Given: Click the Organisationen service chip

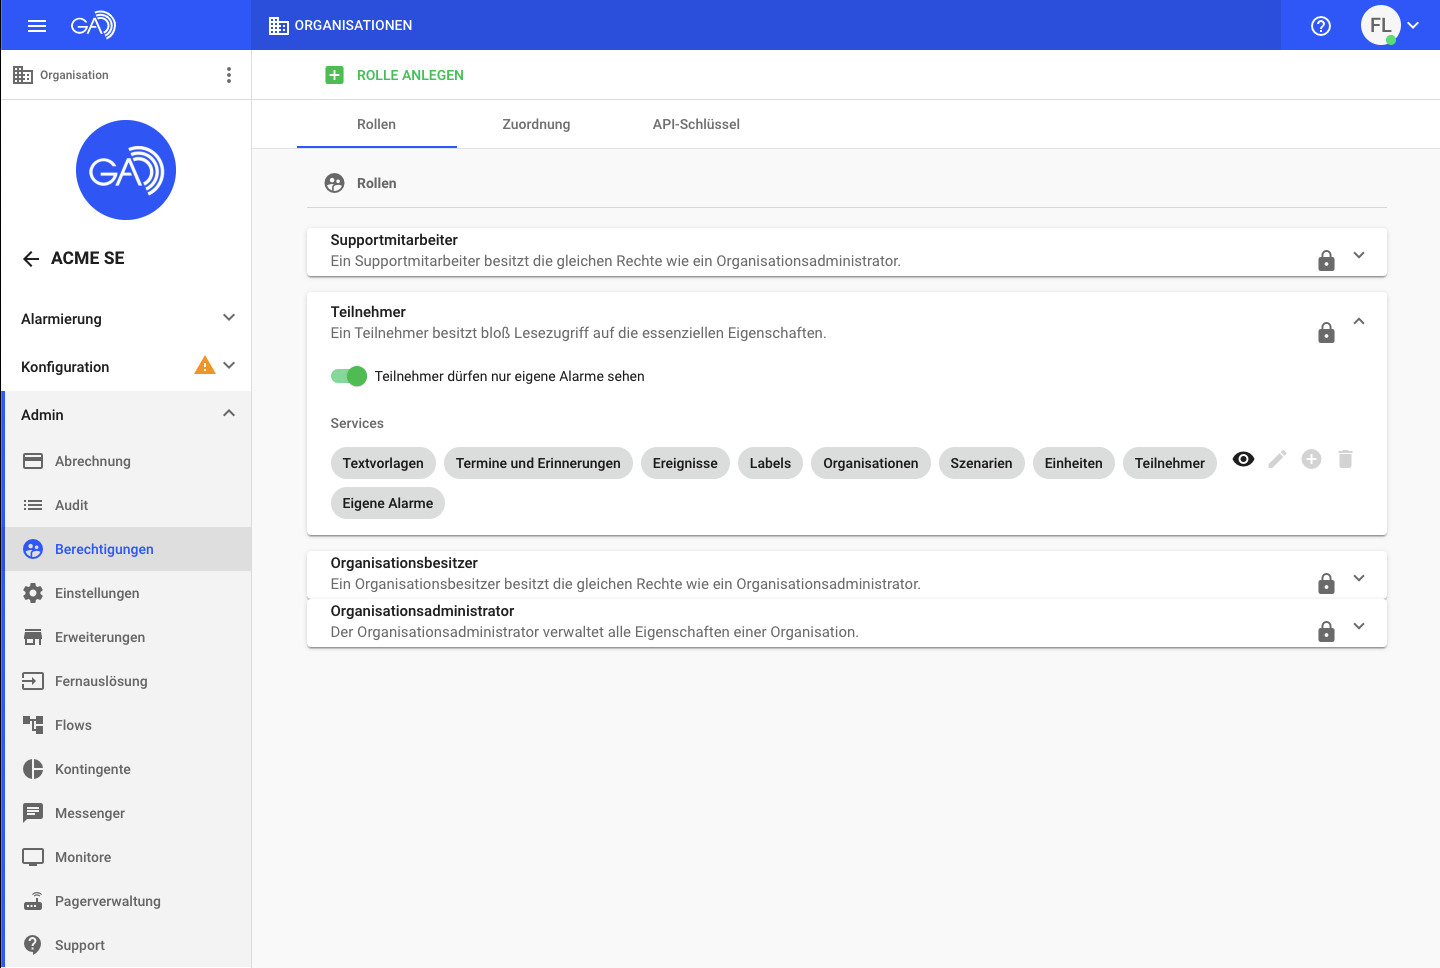Looking at the screenshot, I should pos(870,463).
